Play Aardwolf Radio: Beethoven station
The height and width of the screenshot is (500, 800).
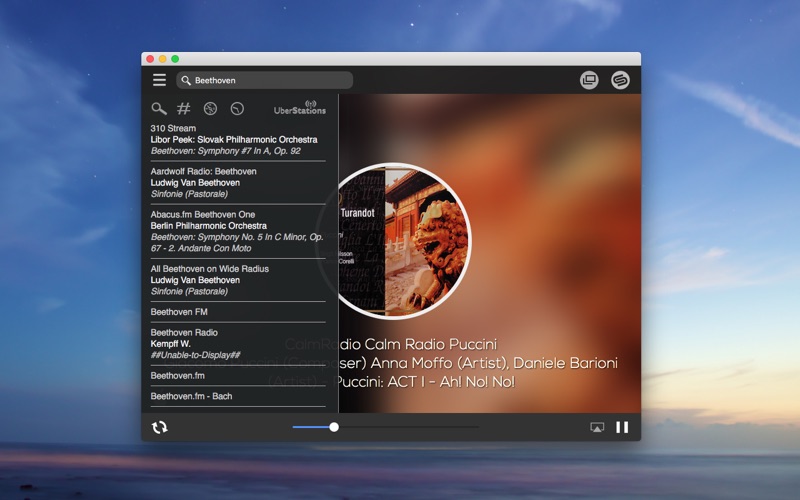point(203,171)
